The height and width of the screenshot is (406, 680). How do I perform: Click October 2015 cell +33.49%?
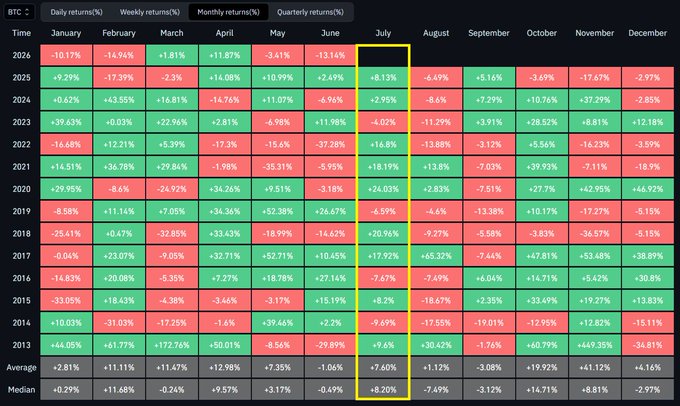point(542,300)
